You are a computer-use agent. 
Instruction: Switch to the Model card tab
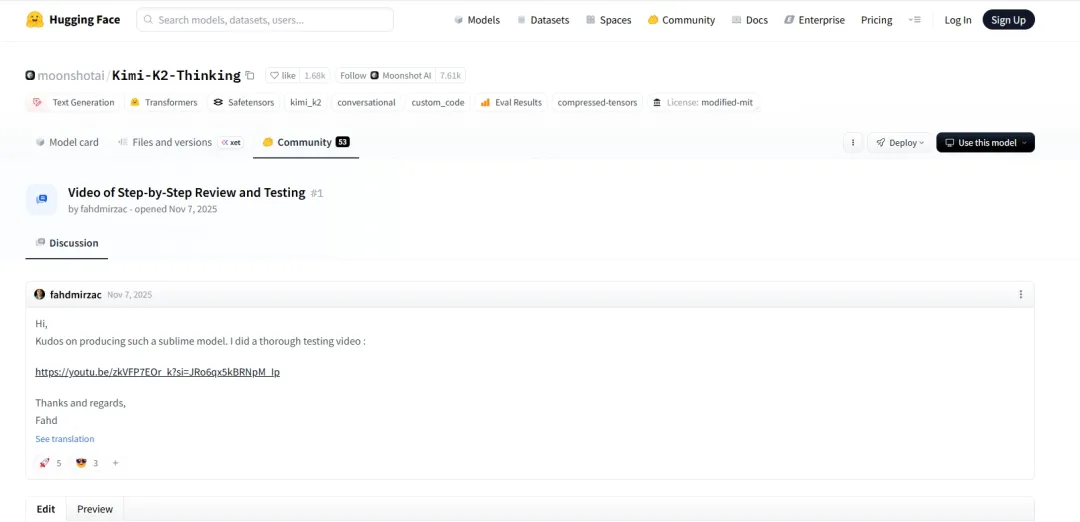(x=68, y=143)
